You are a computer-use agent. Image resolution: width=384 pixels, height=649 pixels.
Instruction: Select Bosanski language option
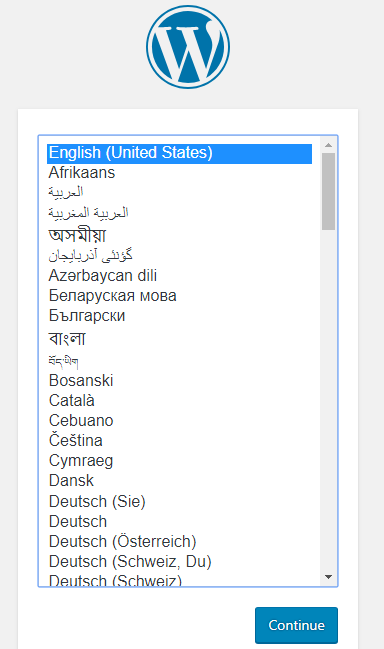tap(180, 380)
